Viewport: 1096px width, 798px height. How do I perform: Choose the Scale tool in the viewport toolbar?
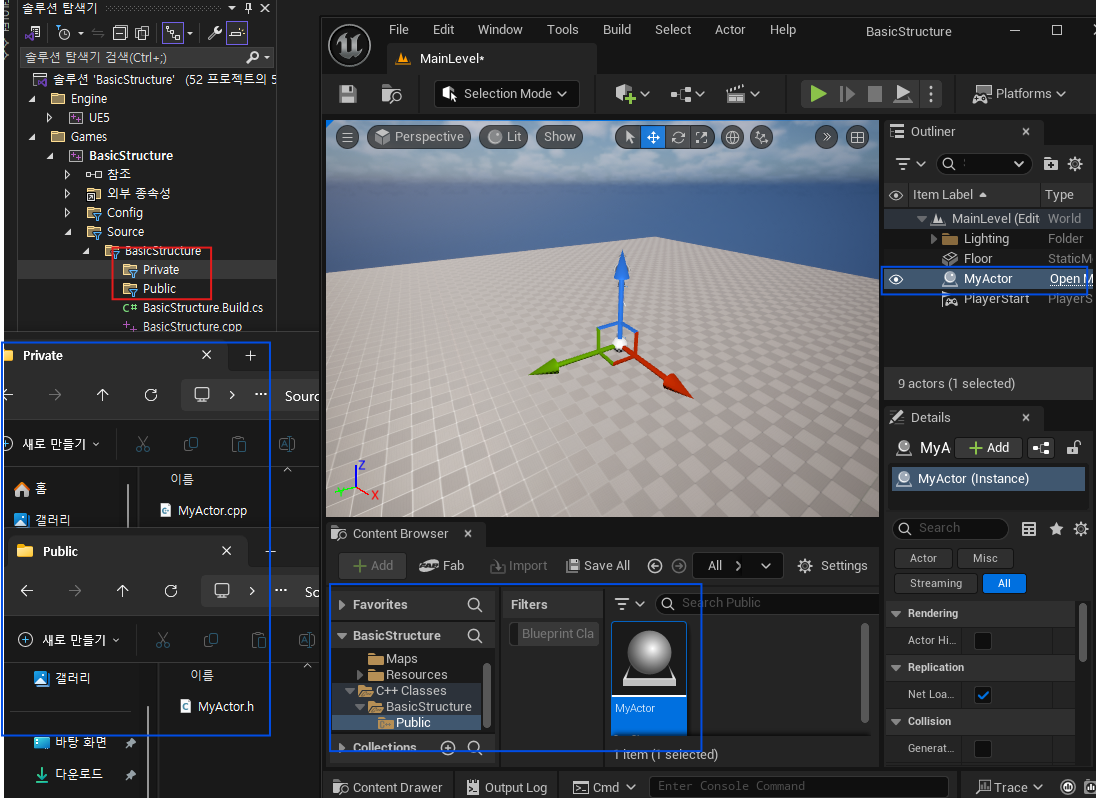coord(702,137)
